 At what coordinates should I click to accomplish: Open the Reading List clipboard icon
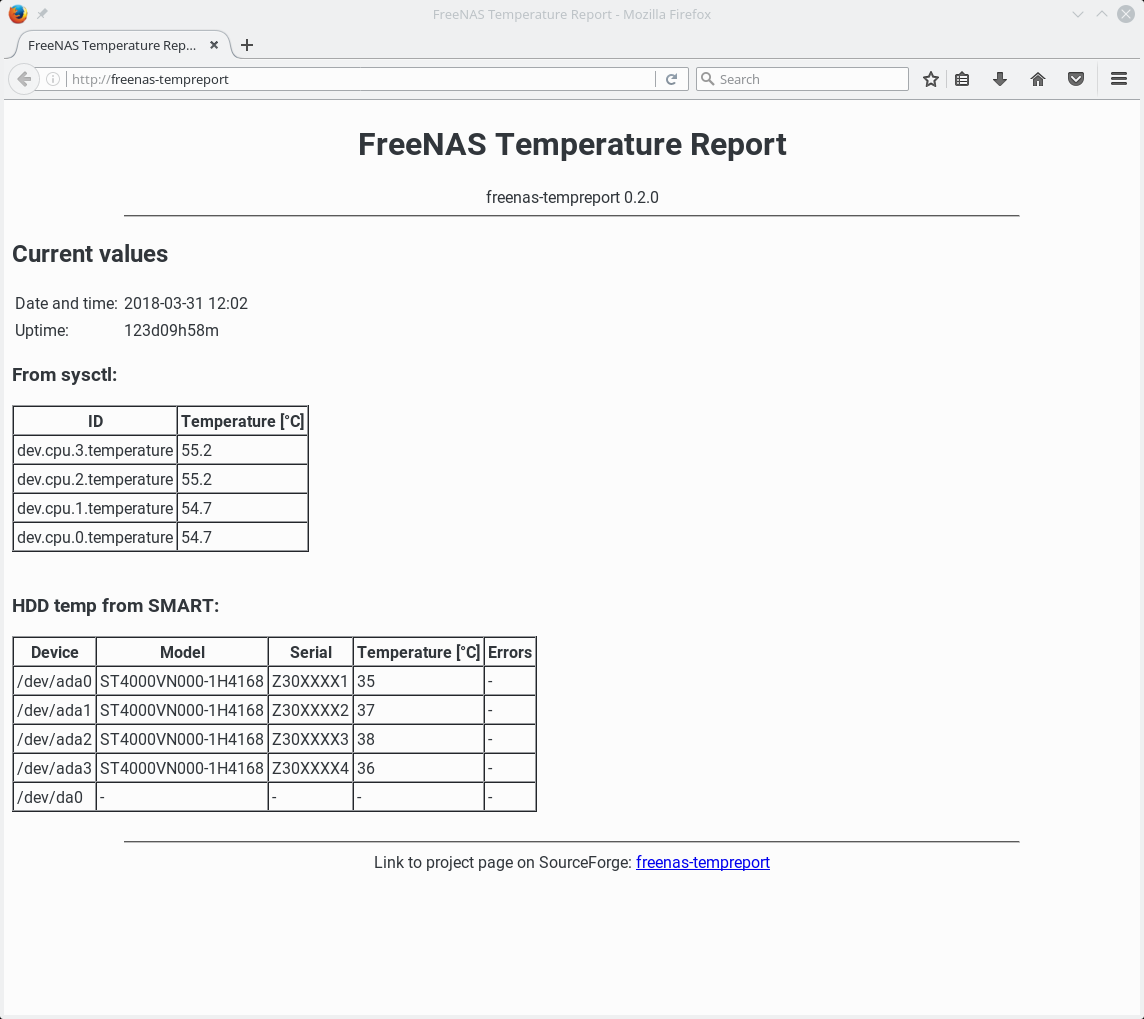[x=962, y=78]
